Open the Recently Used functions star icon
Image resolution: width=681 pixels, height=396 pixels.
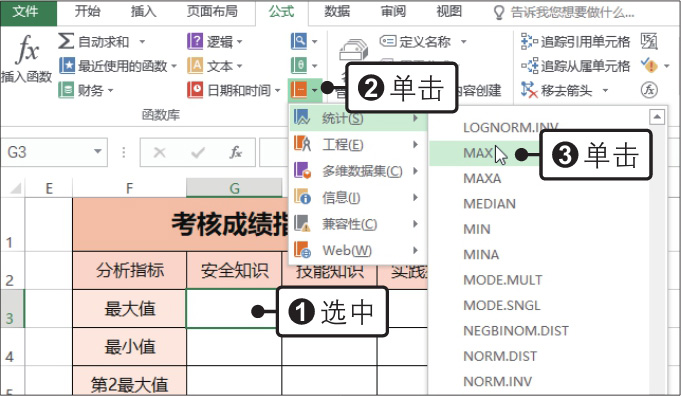[x=67, y=66]
